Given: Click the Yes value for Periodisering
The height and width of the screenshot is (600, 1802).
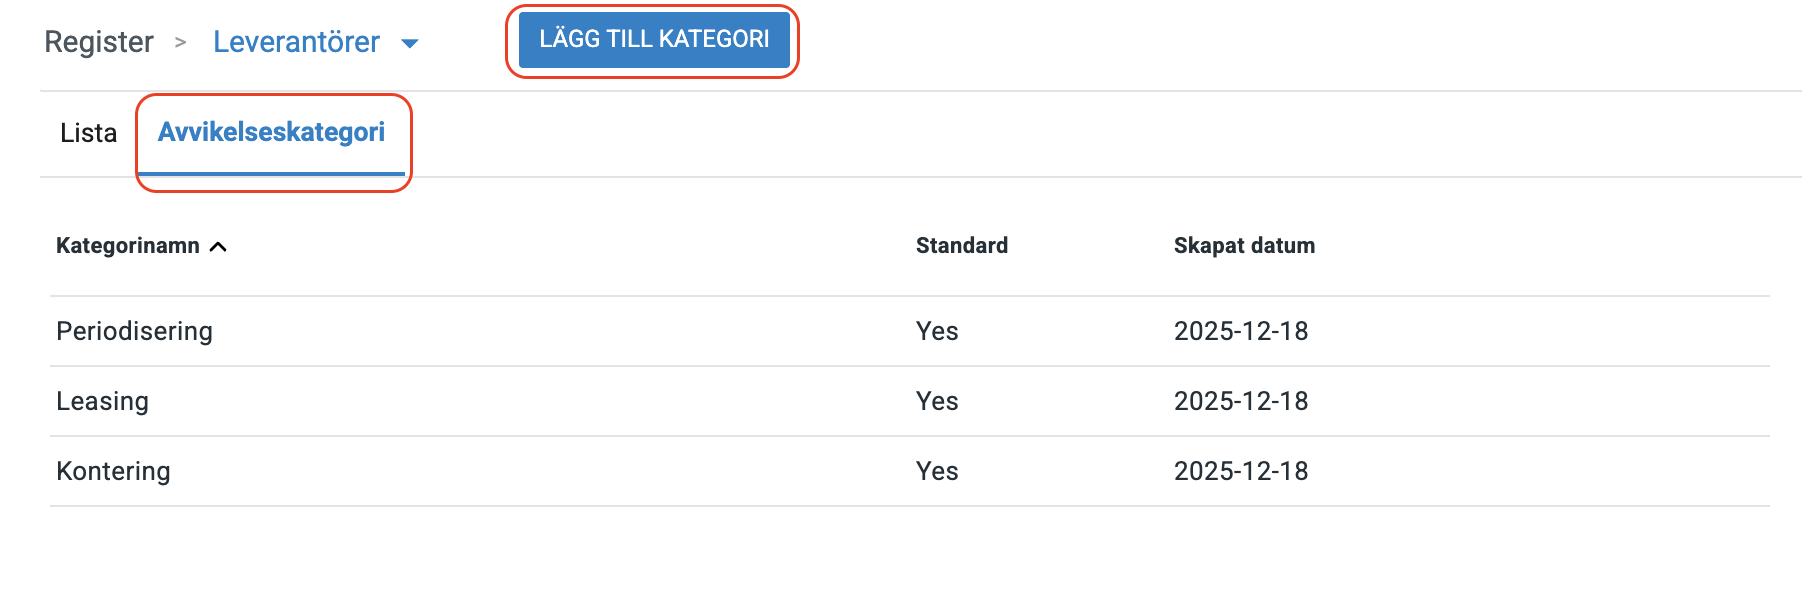Looking at the screenshot, I should pyautogui.click(x=937, y=331).
